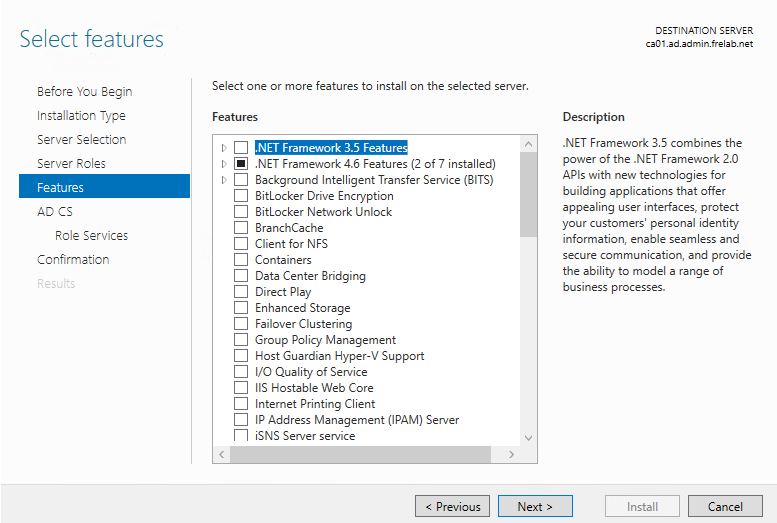This screenshot has width=777, height=523.
Task: Tick the Group Policy Management checkbox
Action: [x=240, y=340]
